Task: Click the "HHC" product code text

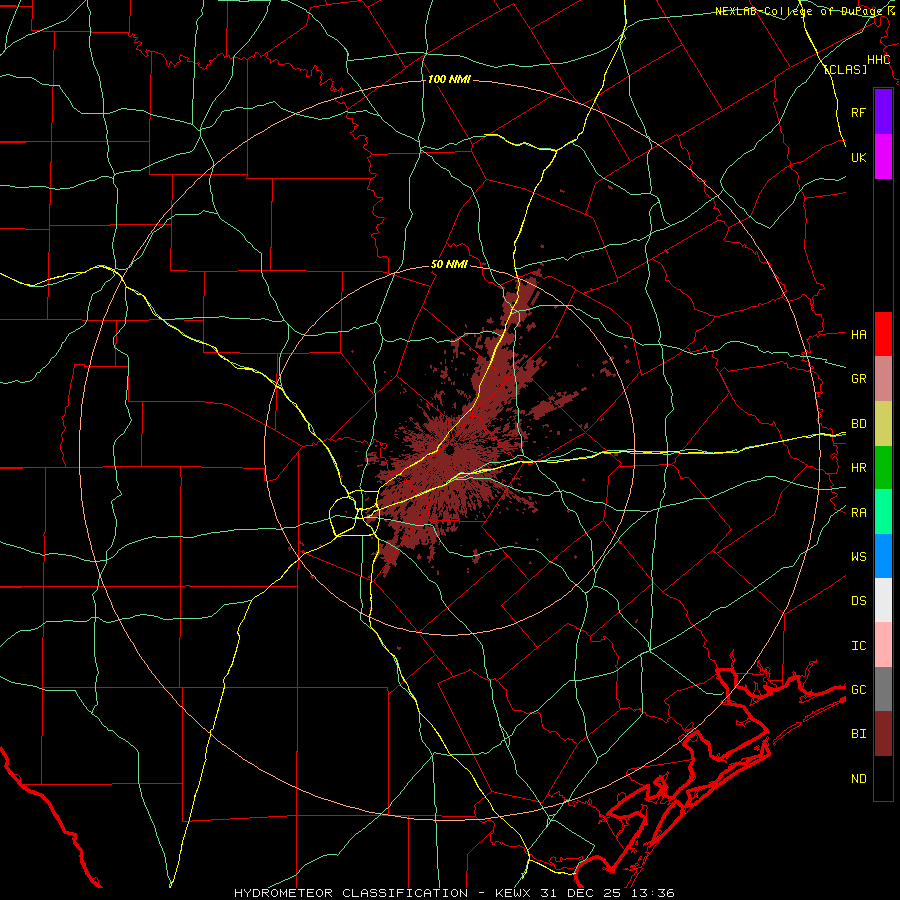Action: coord(878,60)
